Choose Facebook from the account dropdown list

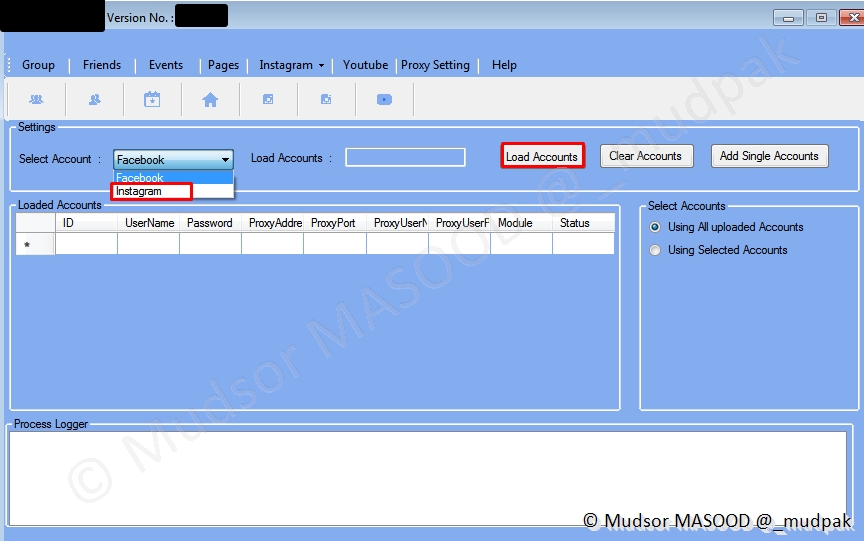150,178
